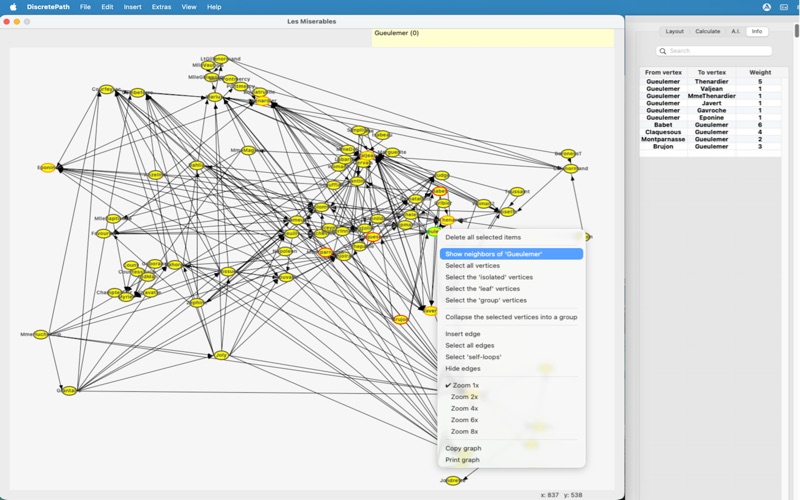Choose Copy graph from context menu

point(463,448)
